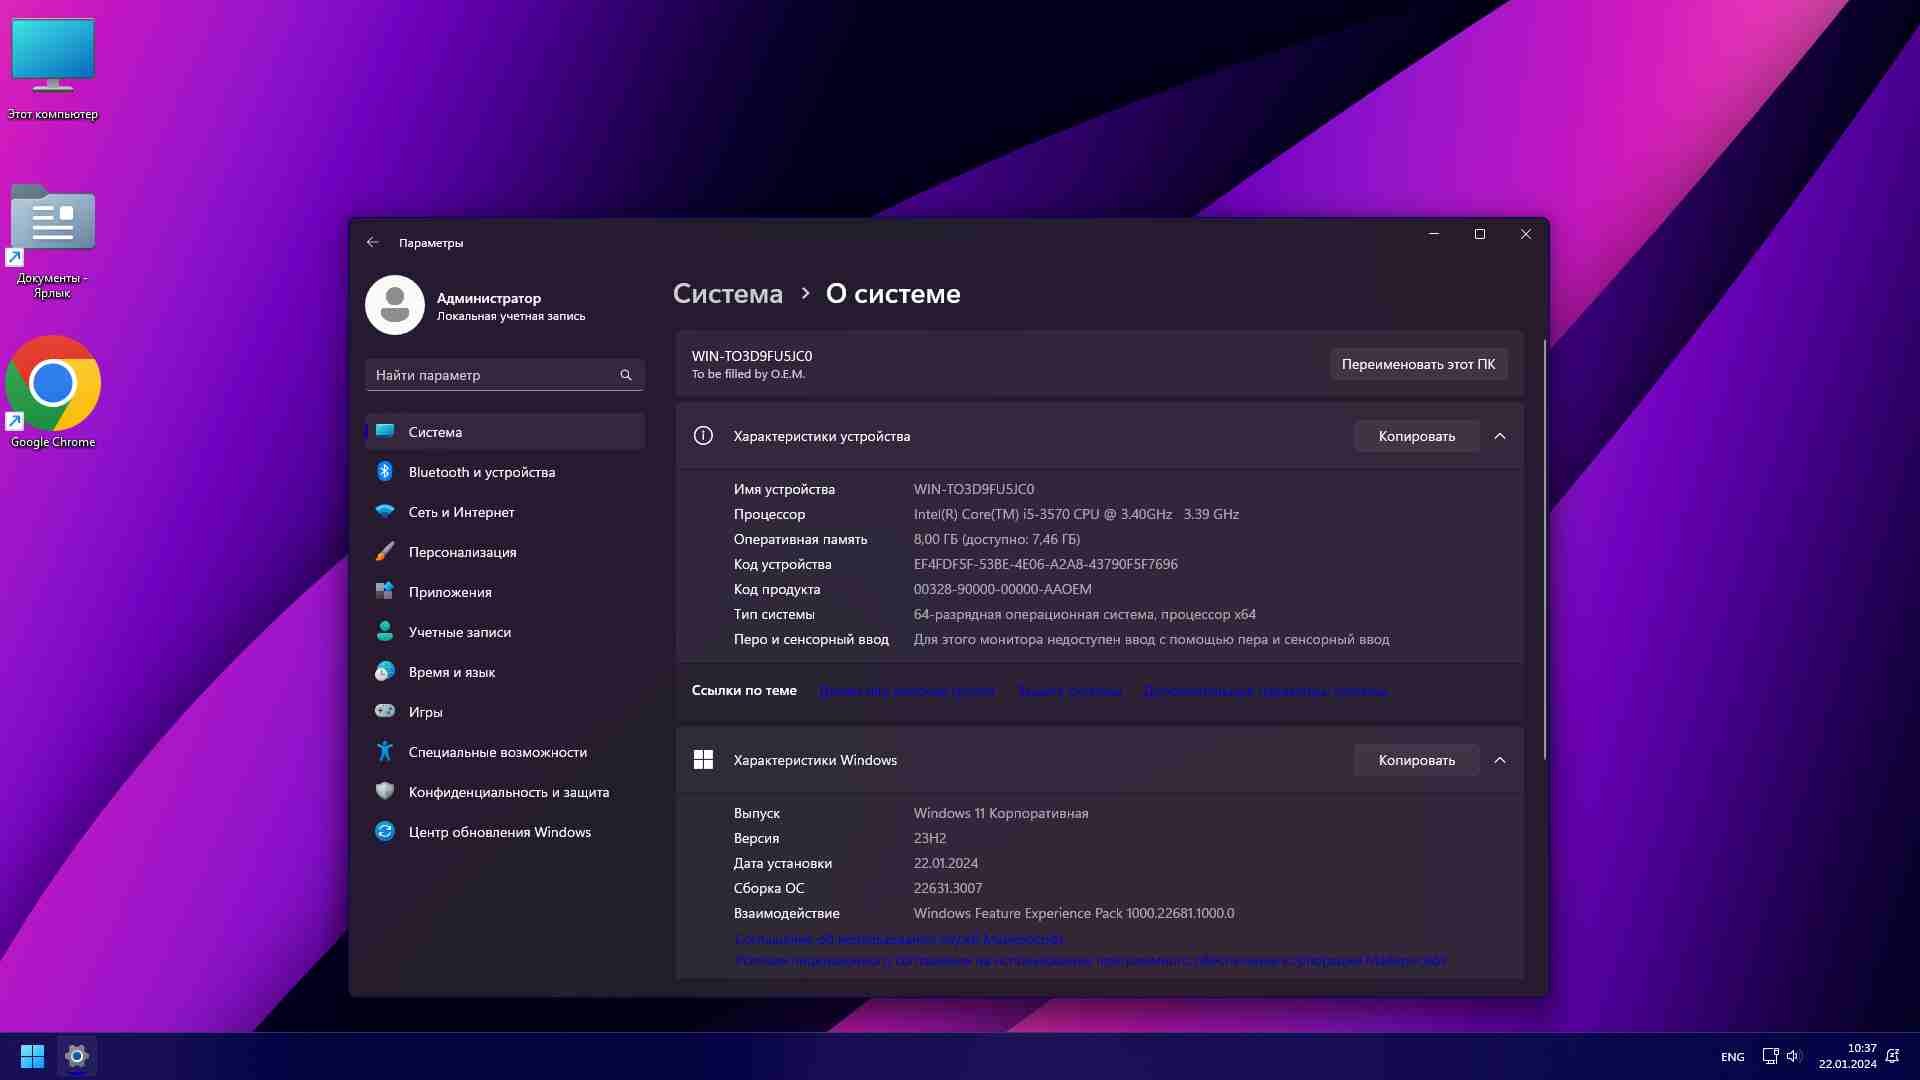
Task: Click the Специальные возможности accessibility icon
Action: click(x=385, y=751)
